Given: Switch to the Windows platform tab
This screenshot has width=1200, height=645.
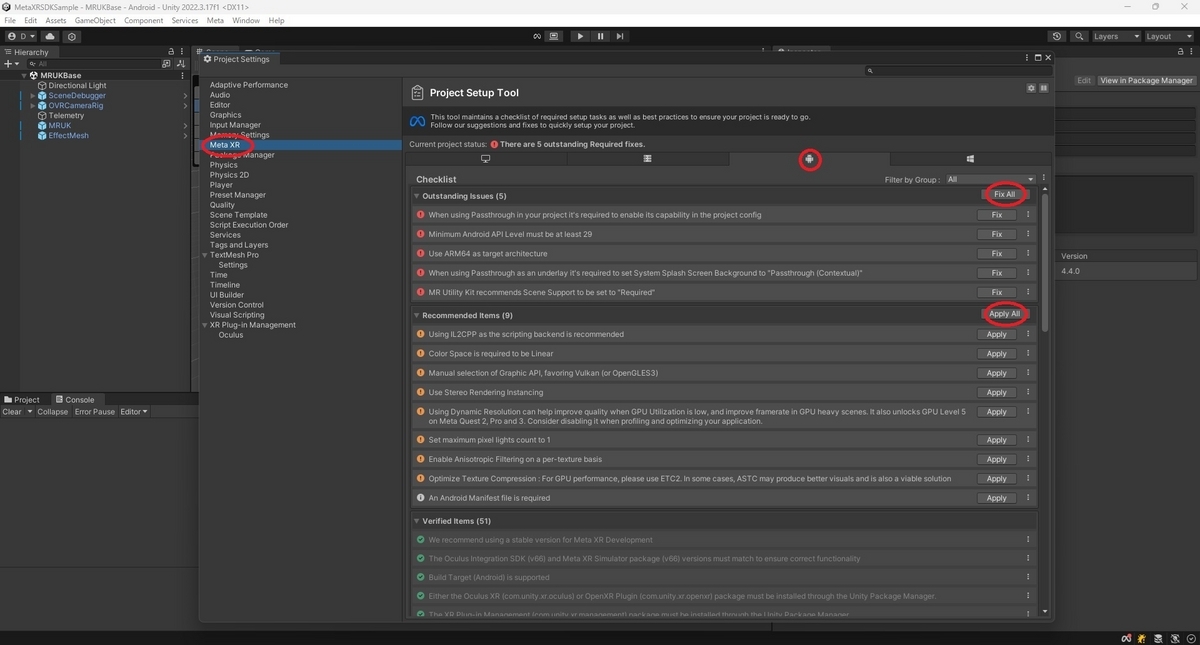Looking at the screenshot, I should point(970,159).
